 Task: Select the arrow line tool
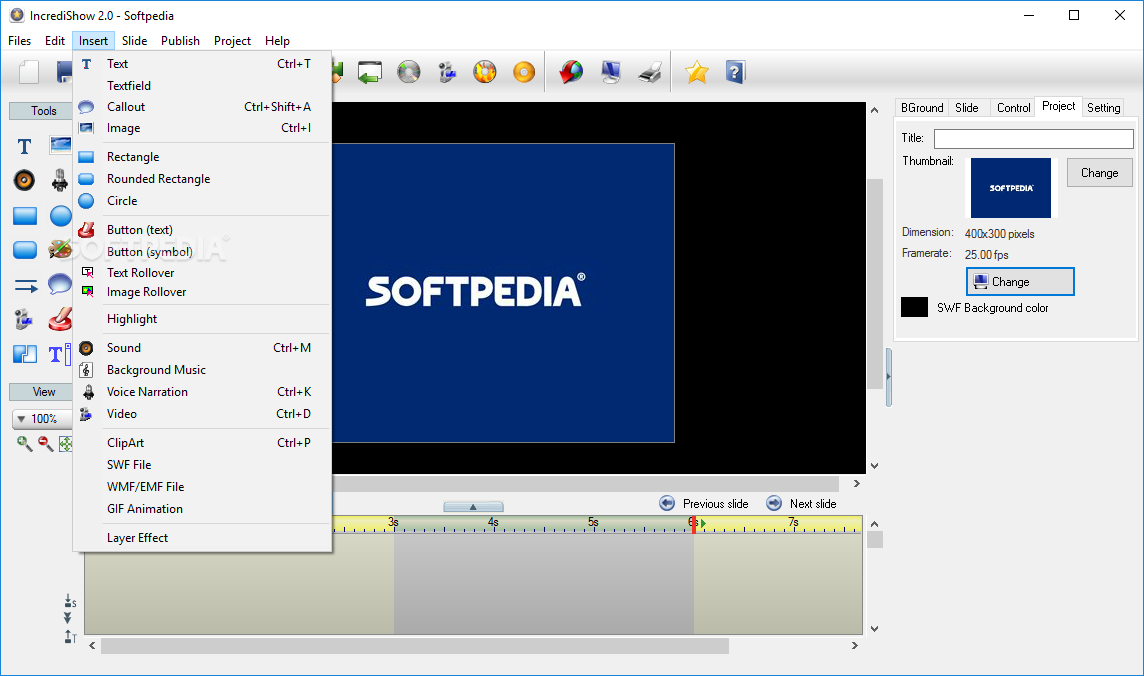26,286
